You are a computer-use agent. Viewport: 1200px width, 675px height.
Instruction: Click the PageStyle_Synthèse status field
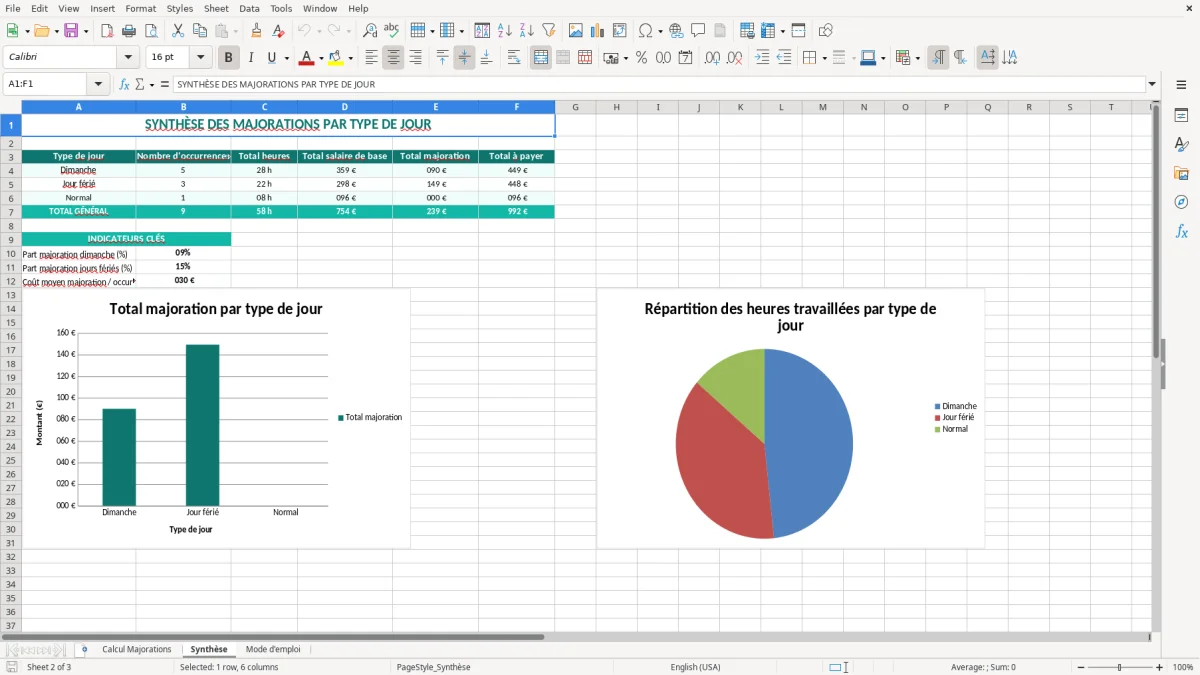point(433,667)
